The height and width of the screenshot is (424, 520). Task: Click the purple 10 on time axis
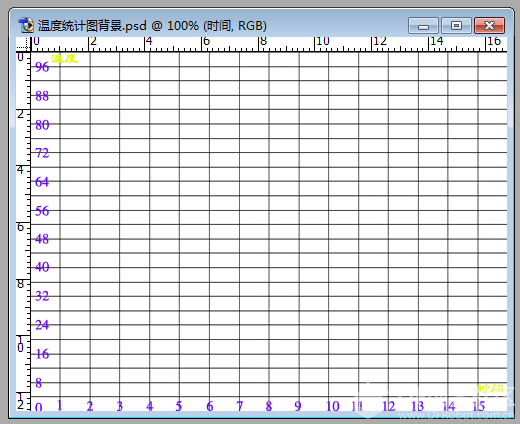[x=333, y=406]
